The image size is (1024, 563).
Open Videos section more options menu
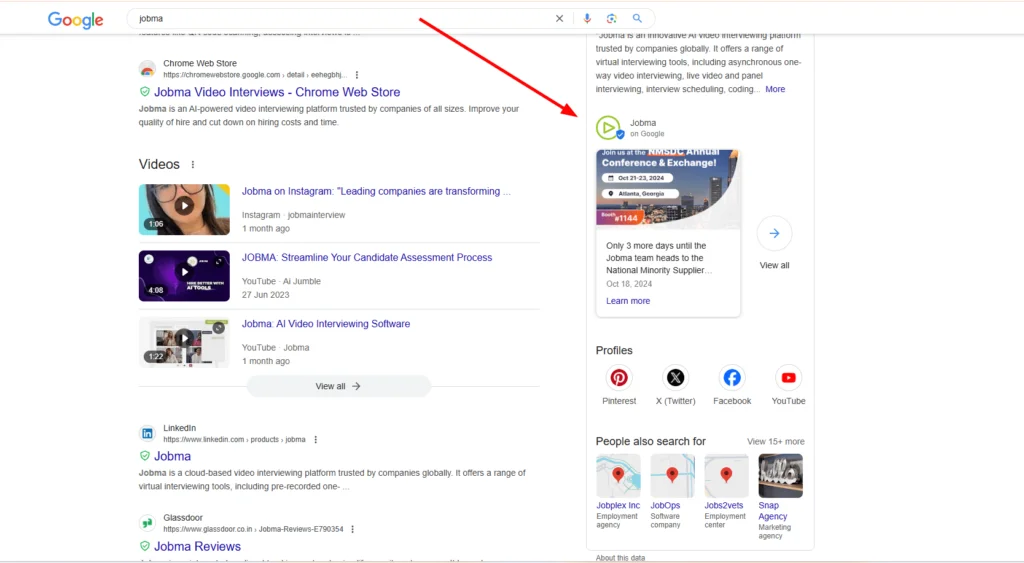click(x=193, y=165)
